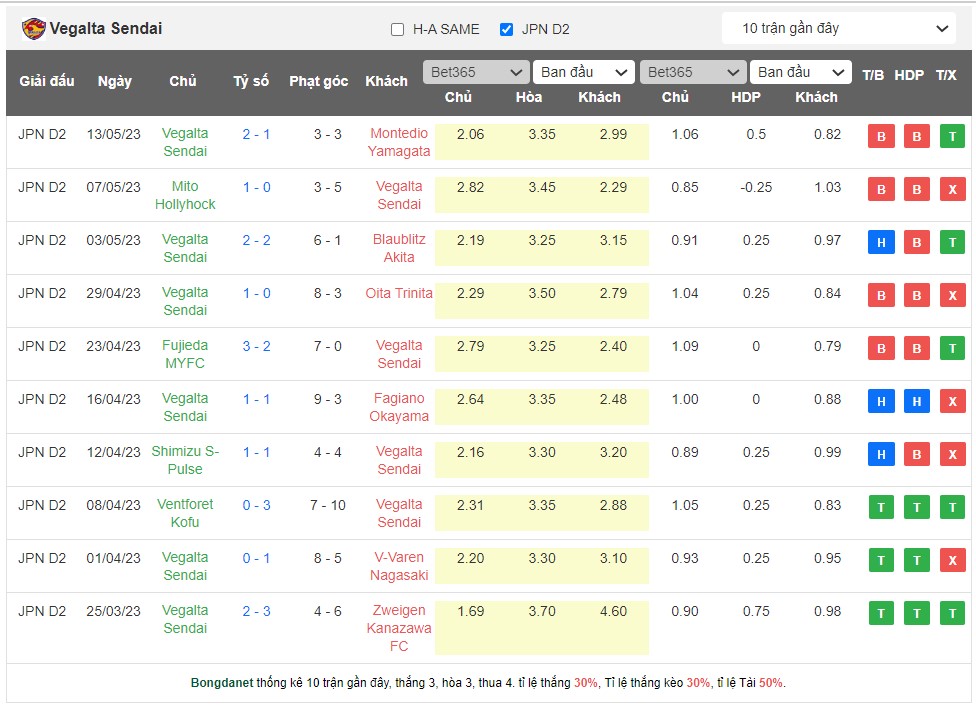Uncheck the JPN D2 checkbox

(506, 30)
